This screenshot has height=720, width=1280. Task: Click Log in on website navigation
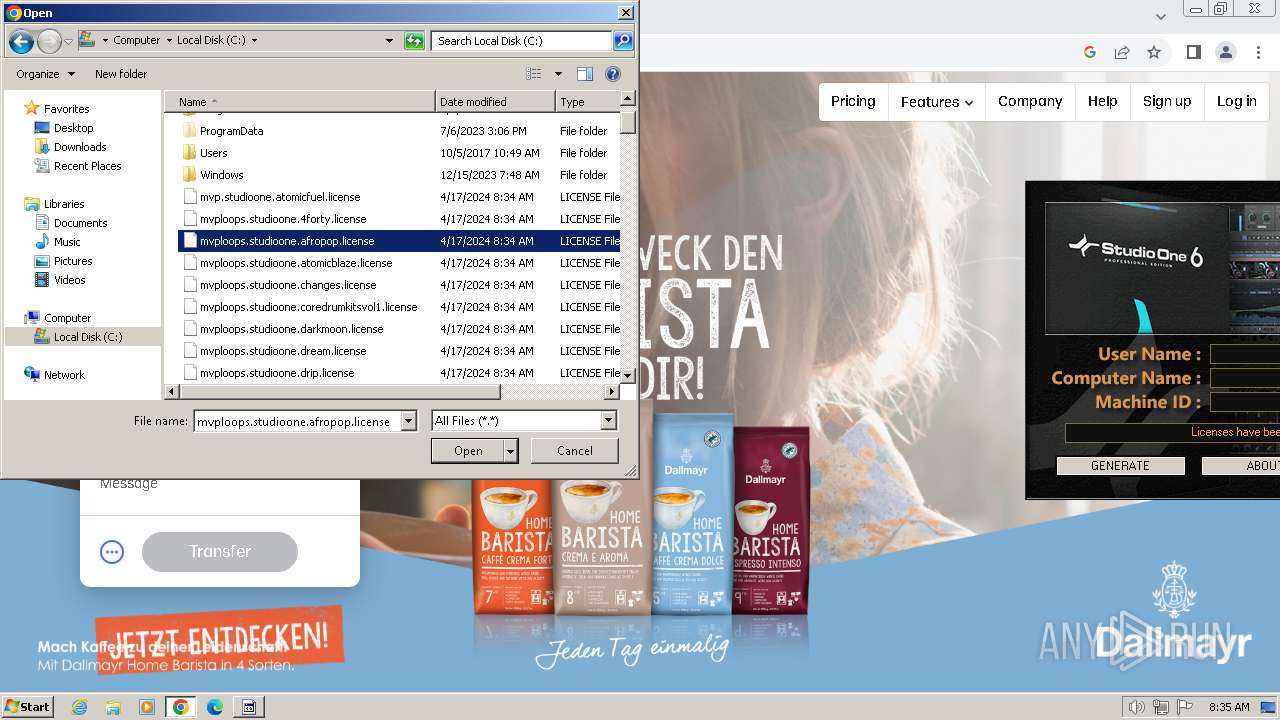[x=1237, y=101]
